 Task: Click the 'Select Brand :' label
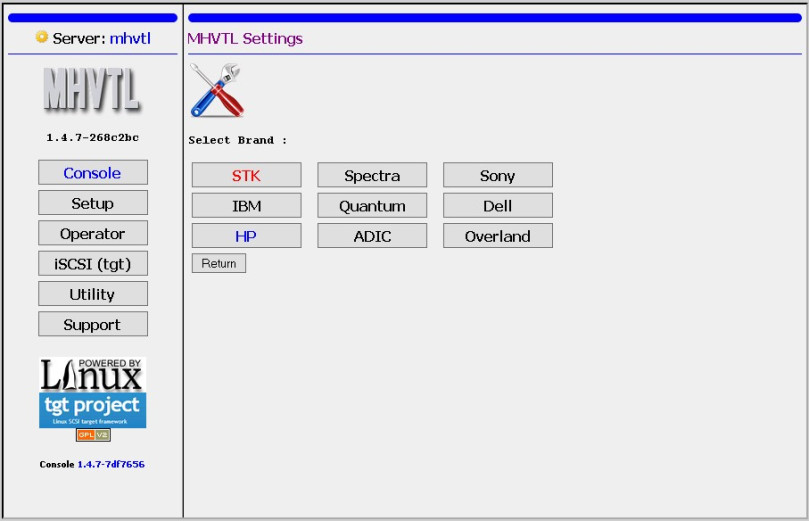click(x=237, y=140)
